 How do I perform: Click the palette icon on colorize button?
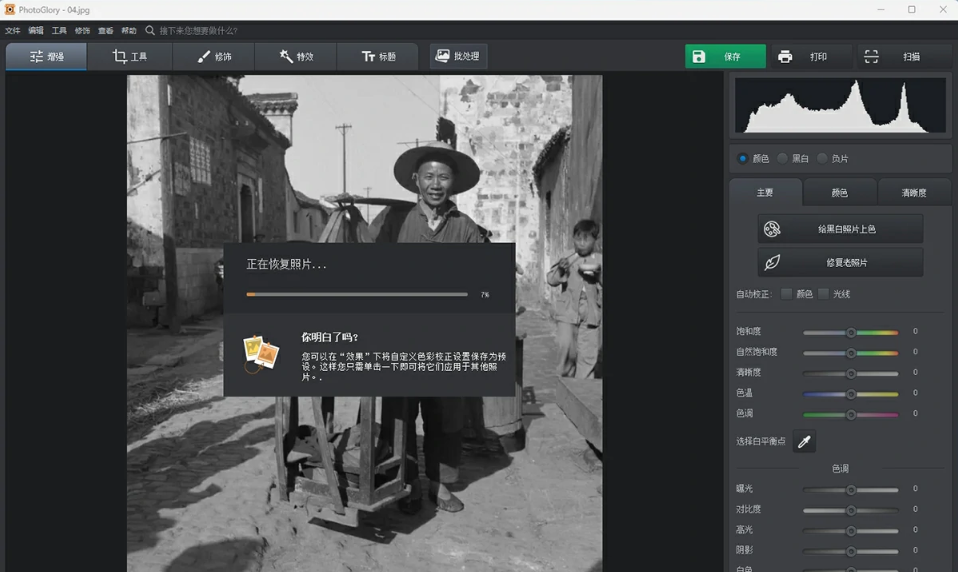772,229
